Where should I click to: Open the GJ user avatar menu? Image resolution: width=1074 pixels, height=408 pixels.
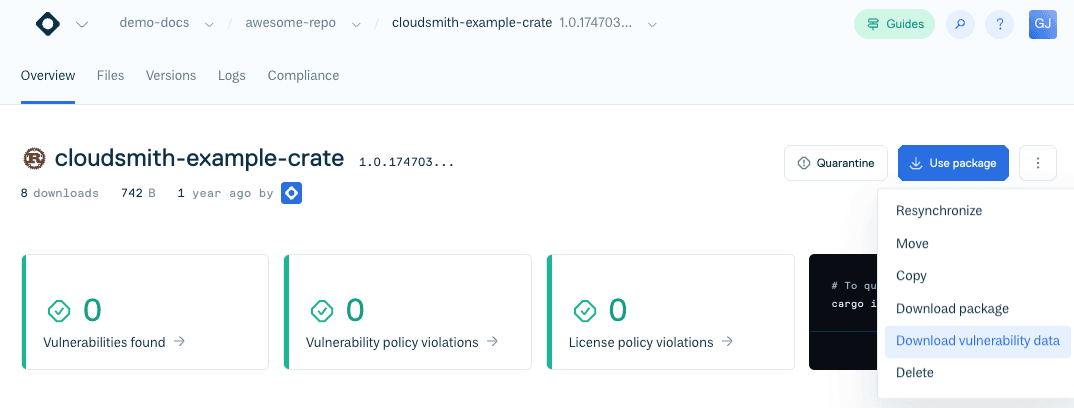[x=1042, y=24]
